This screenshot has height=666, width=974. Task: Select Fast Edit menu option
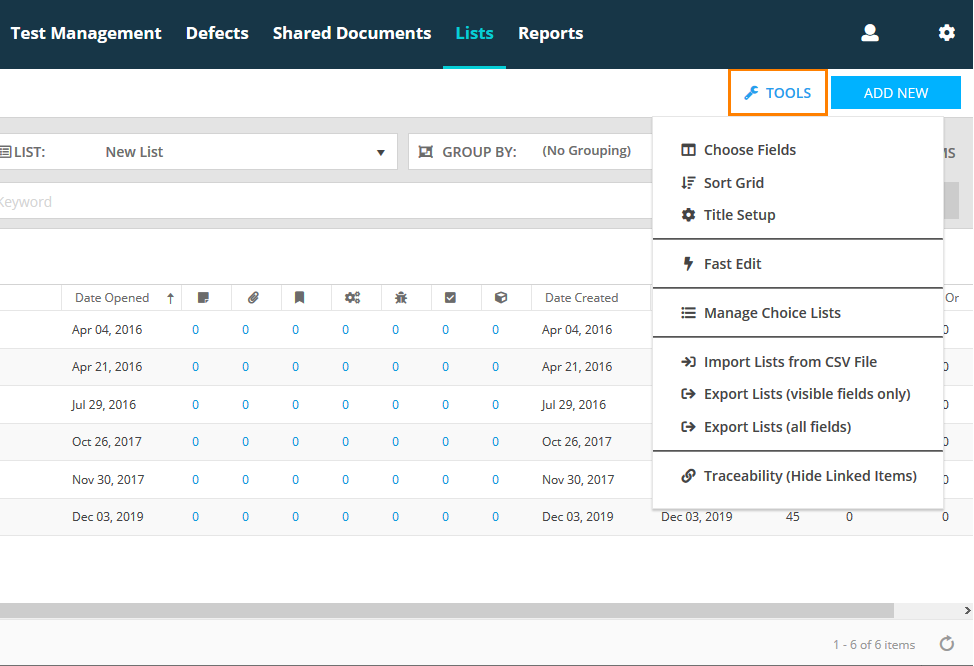tap(732, 264)
